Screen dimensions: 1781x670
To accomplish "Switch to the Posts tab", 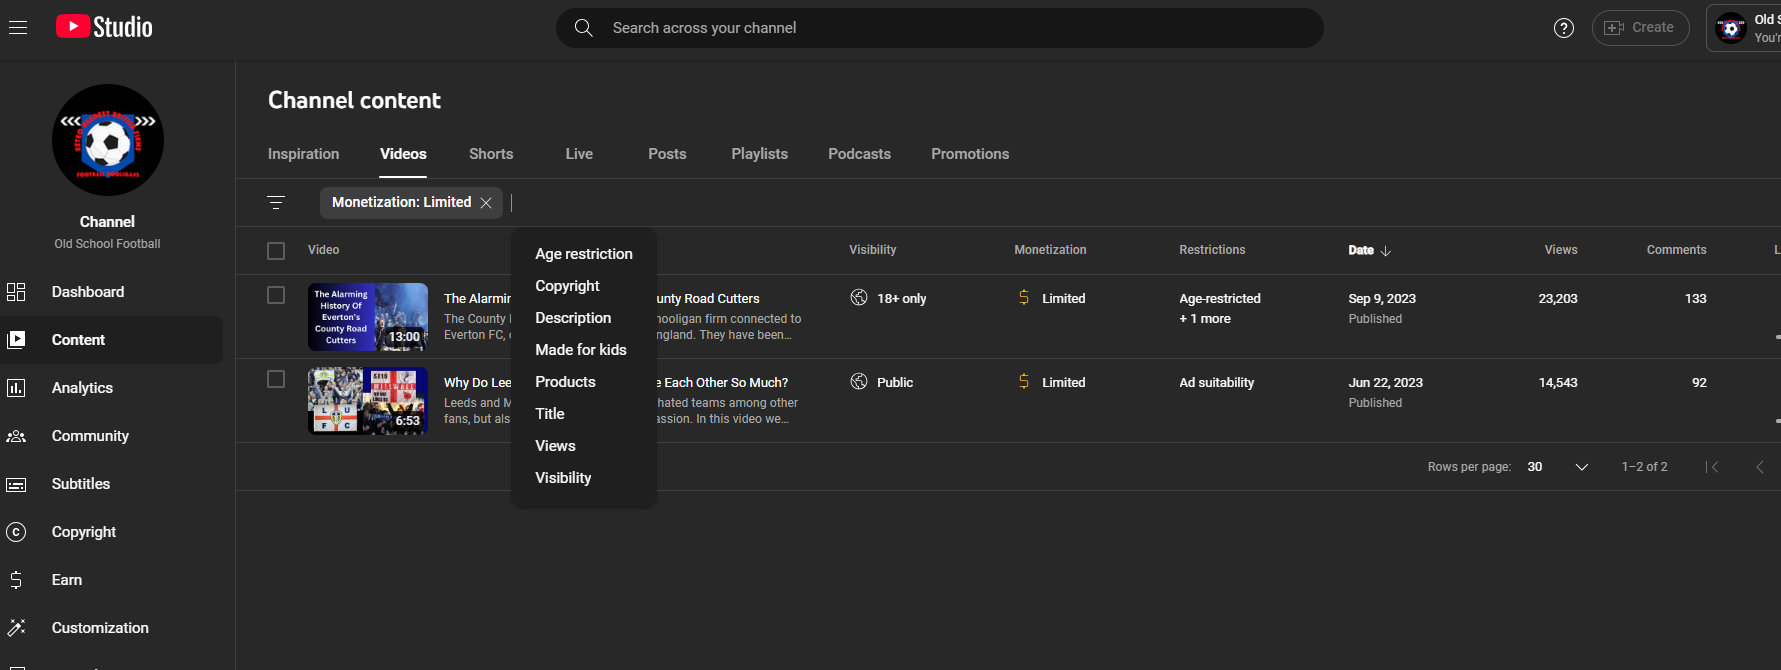I will pos(667,154).
